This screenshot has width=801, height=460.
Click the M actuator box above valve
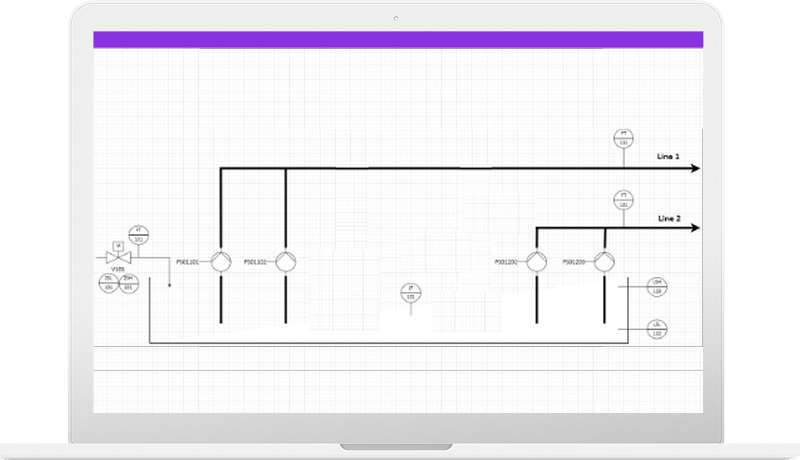(119, 246)
